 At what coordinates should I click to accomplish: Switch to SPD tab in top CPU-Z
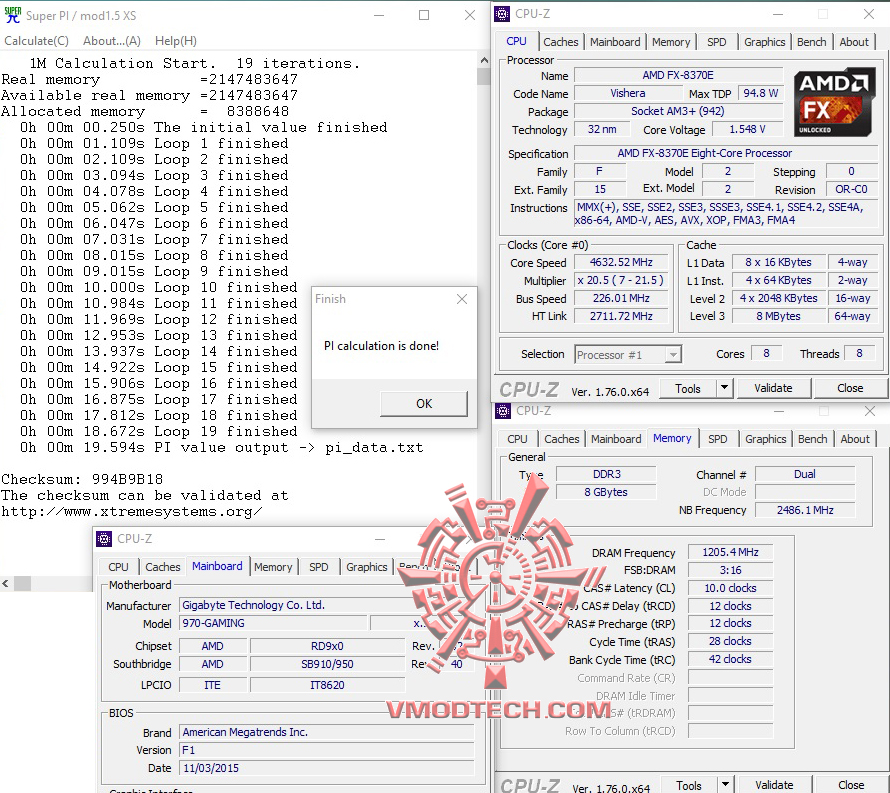pos(717,42)
